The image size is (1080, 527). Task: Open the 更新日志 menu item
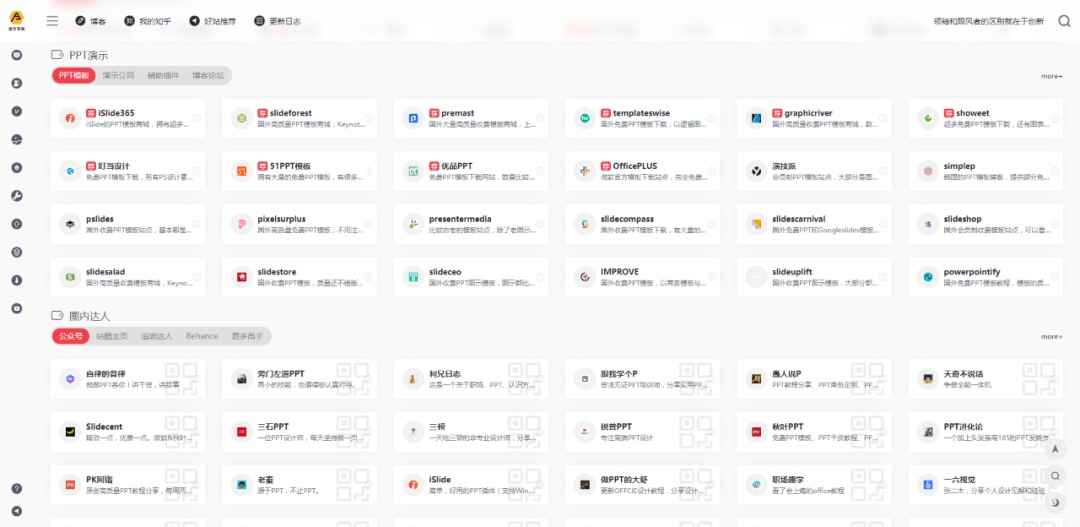point(278,21)
